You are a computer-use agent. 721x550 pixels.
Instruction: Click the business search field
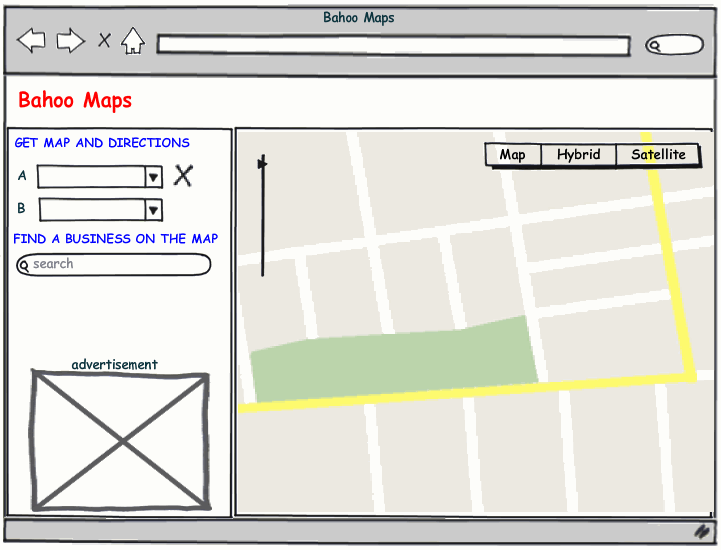pyautogui.click(x=114, y=264)
